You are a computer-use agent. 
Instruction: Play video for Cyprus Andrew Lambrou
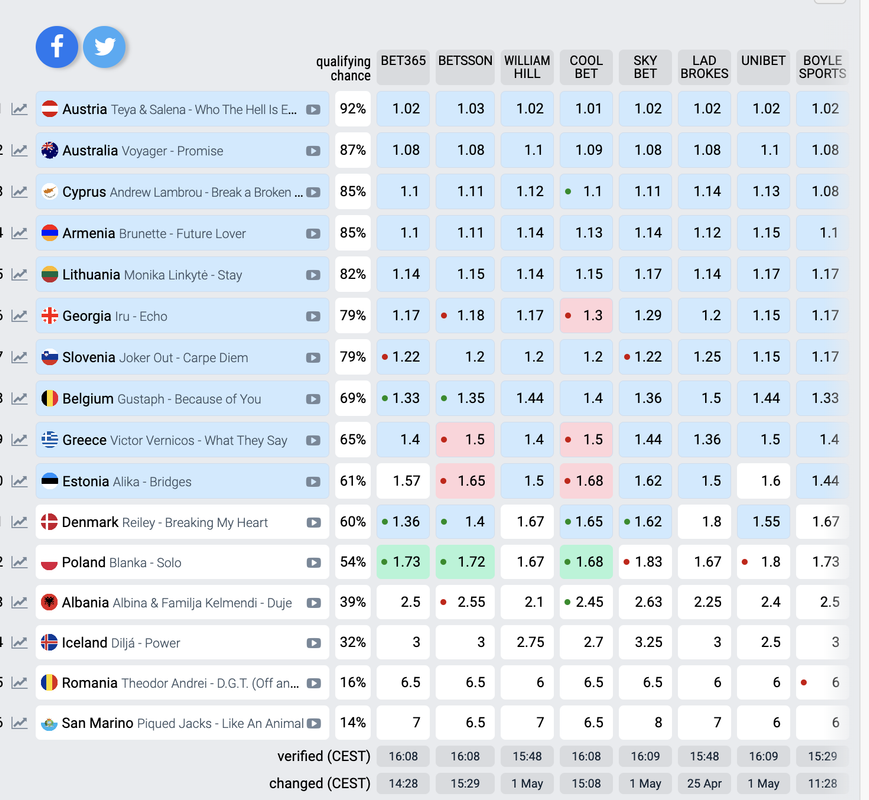(x=313, y=192)
